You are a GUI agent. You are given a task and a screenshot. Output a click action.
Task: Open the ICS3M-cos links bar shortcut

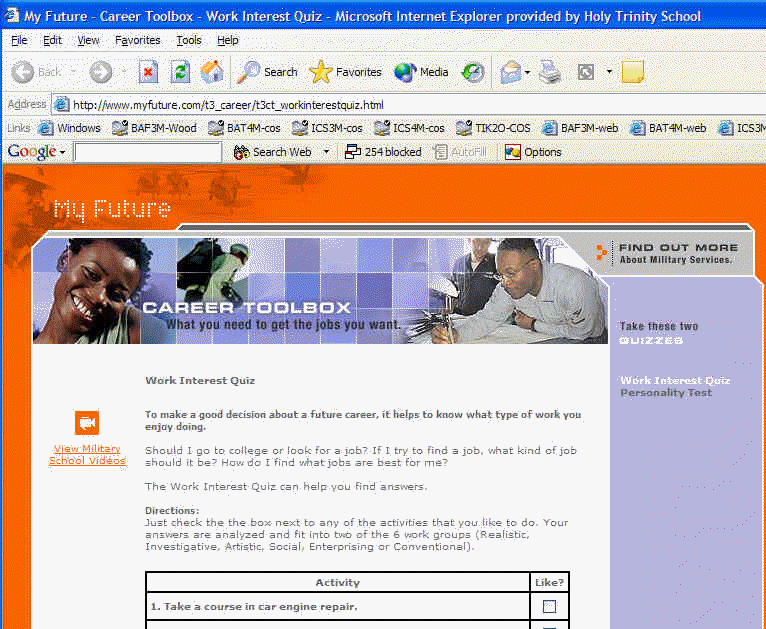327,128
